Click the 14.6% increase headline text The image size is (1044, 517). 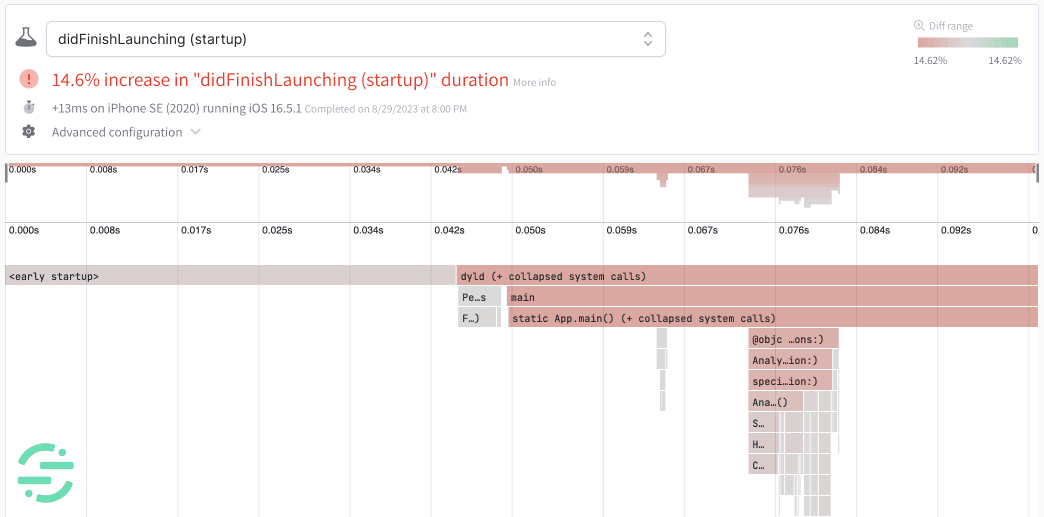coord(280,80)
